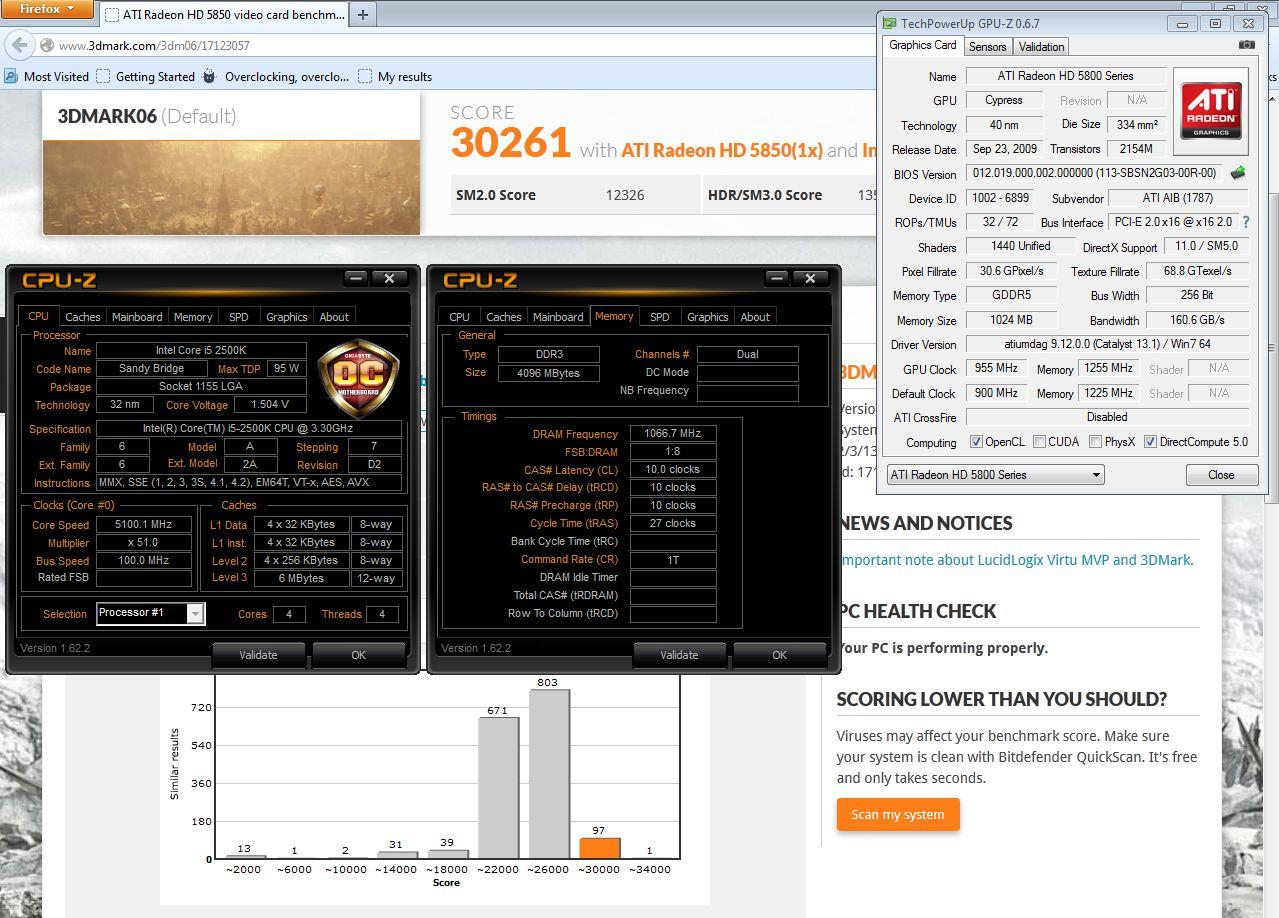Open LucidLogix Virtu MVP note link
This screenshot has width=1279, height=918.
pyautogui.click(x=1015, y=560)
